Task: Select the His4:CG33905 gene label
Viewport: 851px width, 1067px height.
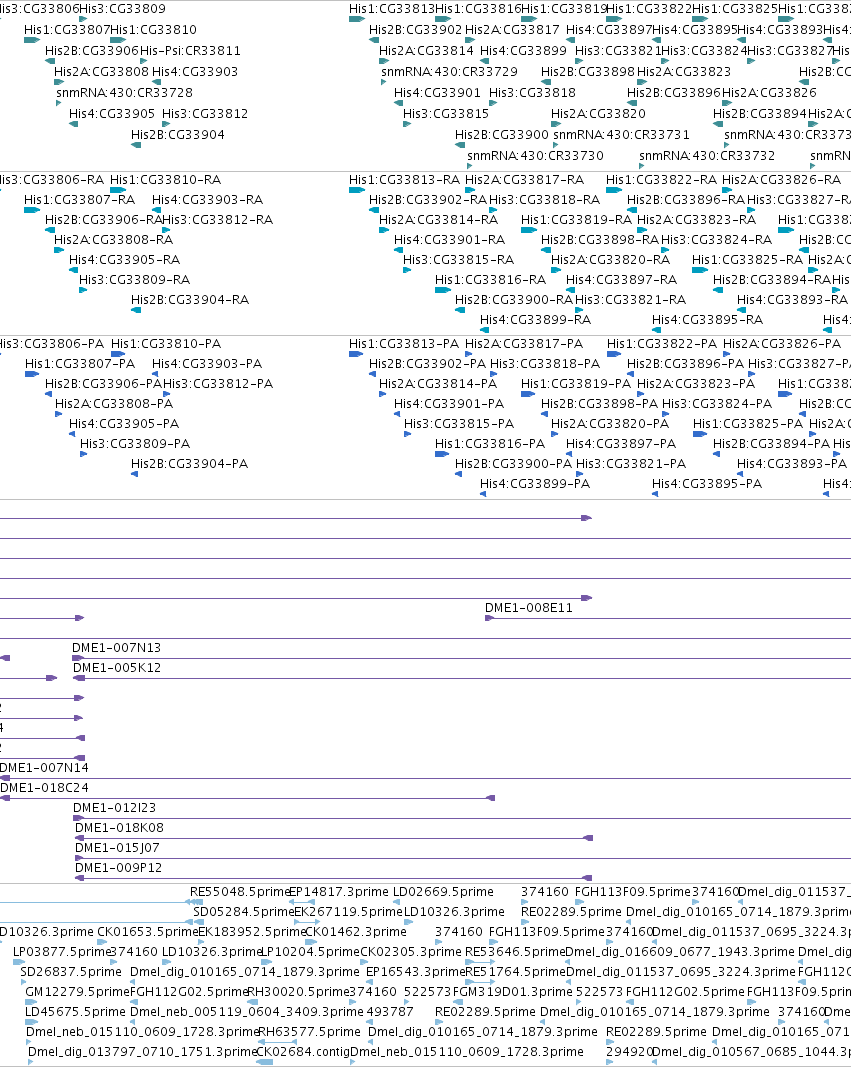Action: click(112, 114)
